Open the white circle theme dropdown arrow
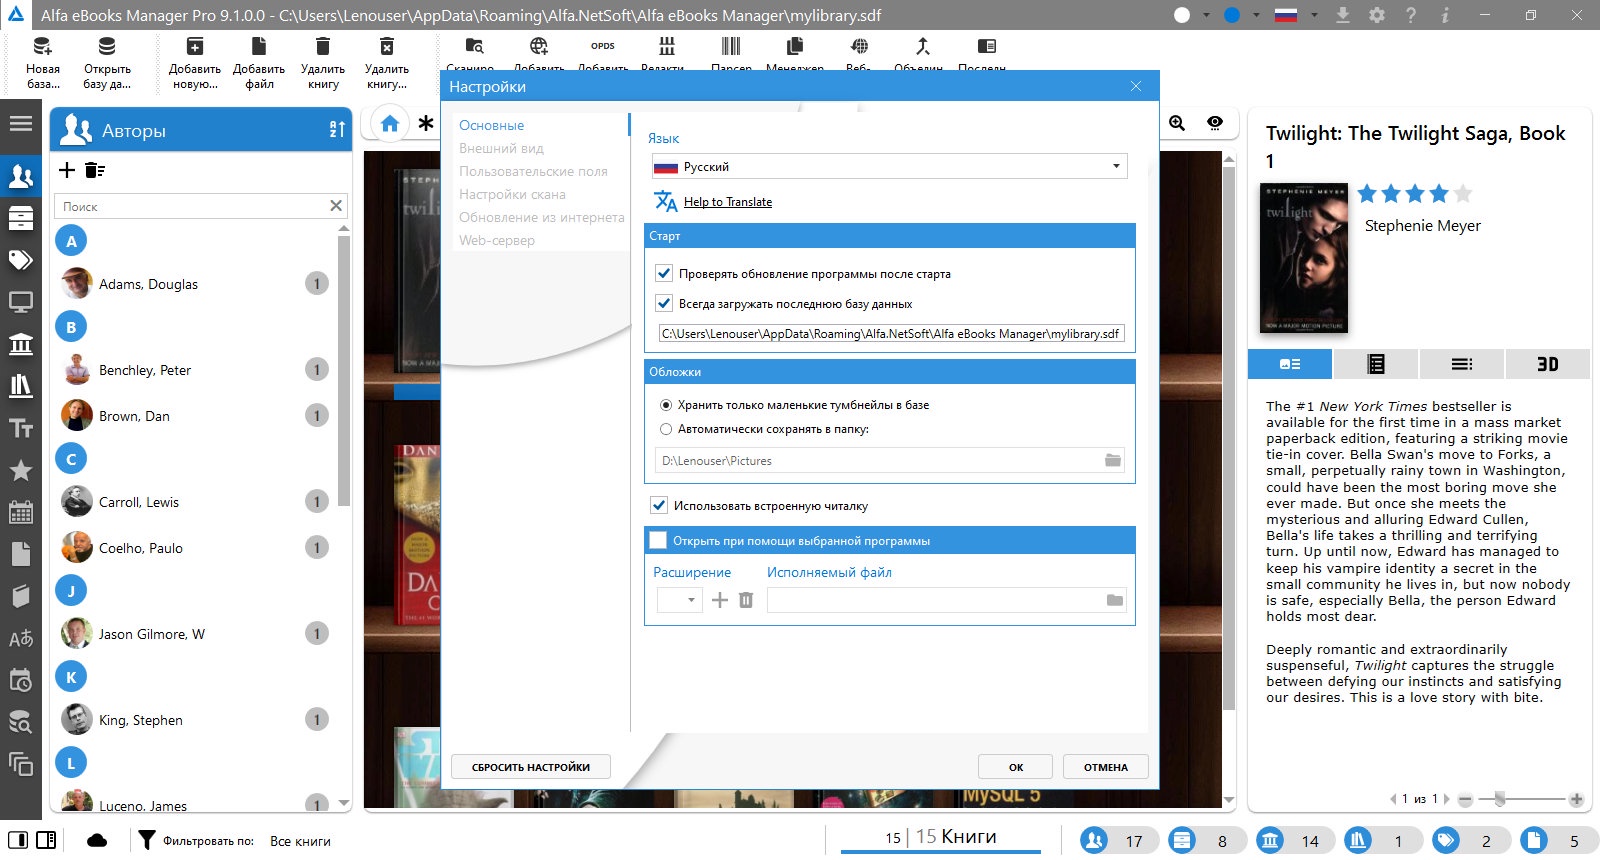1600x860 pixels. click(1207, 15)
